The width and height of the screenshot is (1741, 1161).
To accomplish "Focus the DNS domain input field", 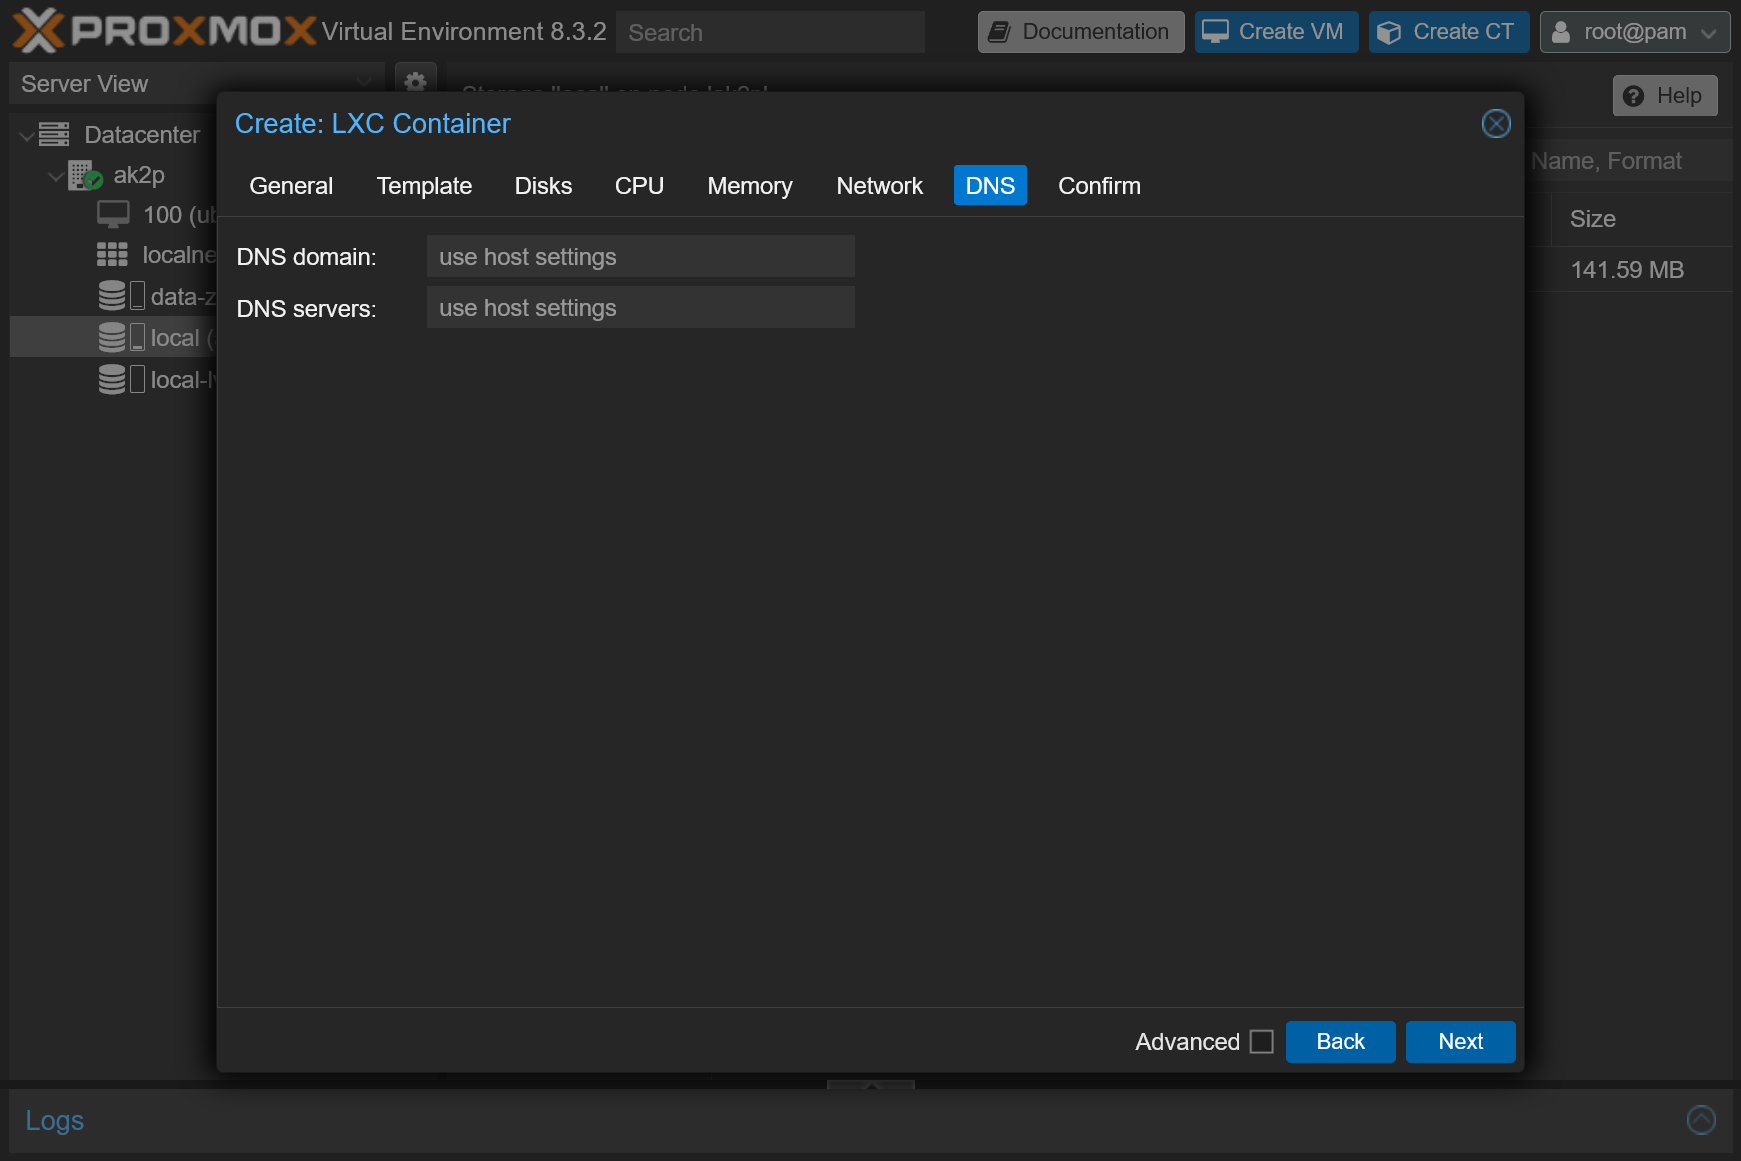I will click(x=640, y=256).
